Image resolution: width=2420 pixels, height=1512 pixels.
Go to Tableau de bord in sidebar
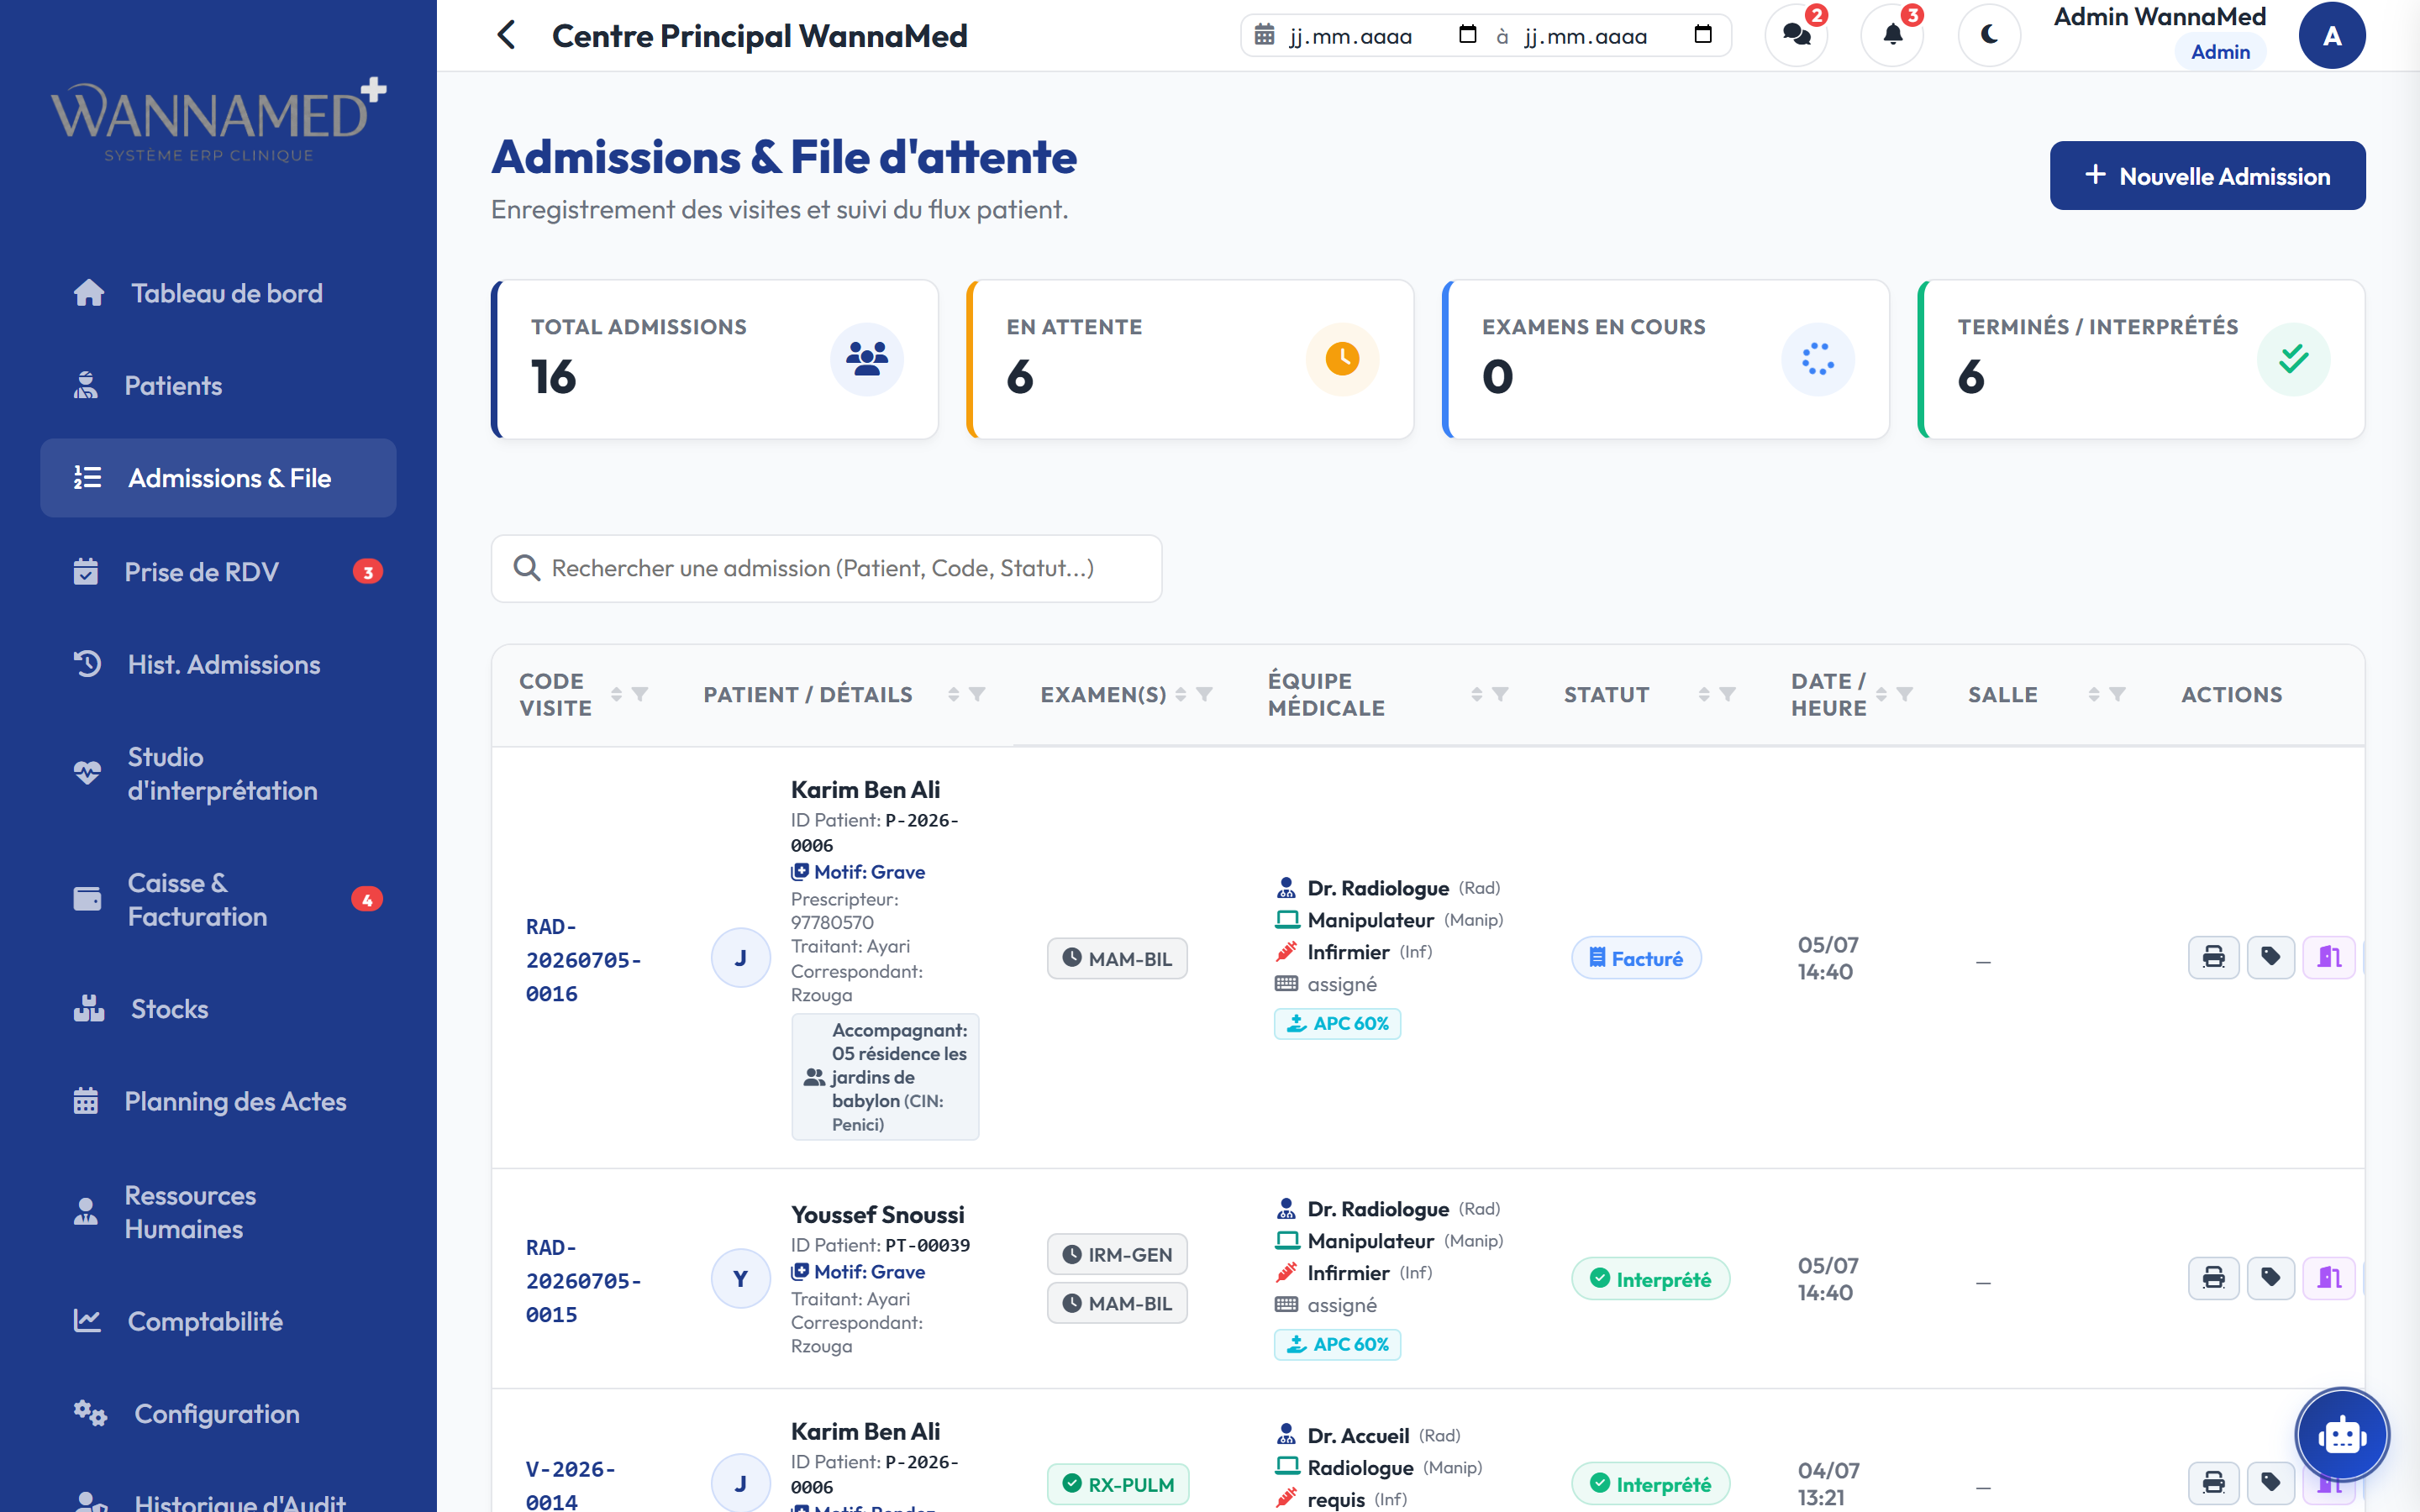218,293
